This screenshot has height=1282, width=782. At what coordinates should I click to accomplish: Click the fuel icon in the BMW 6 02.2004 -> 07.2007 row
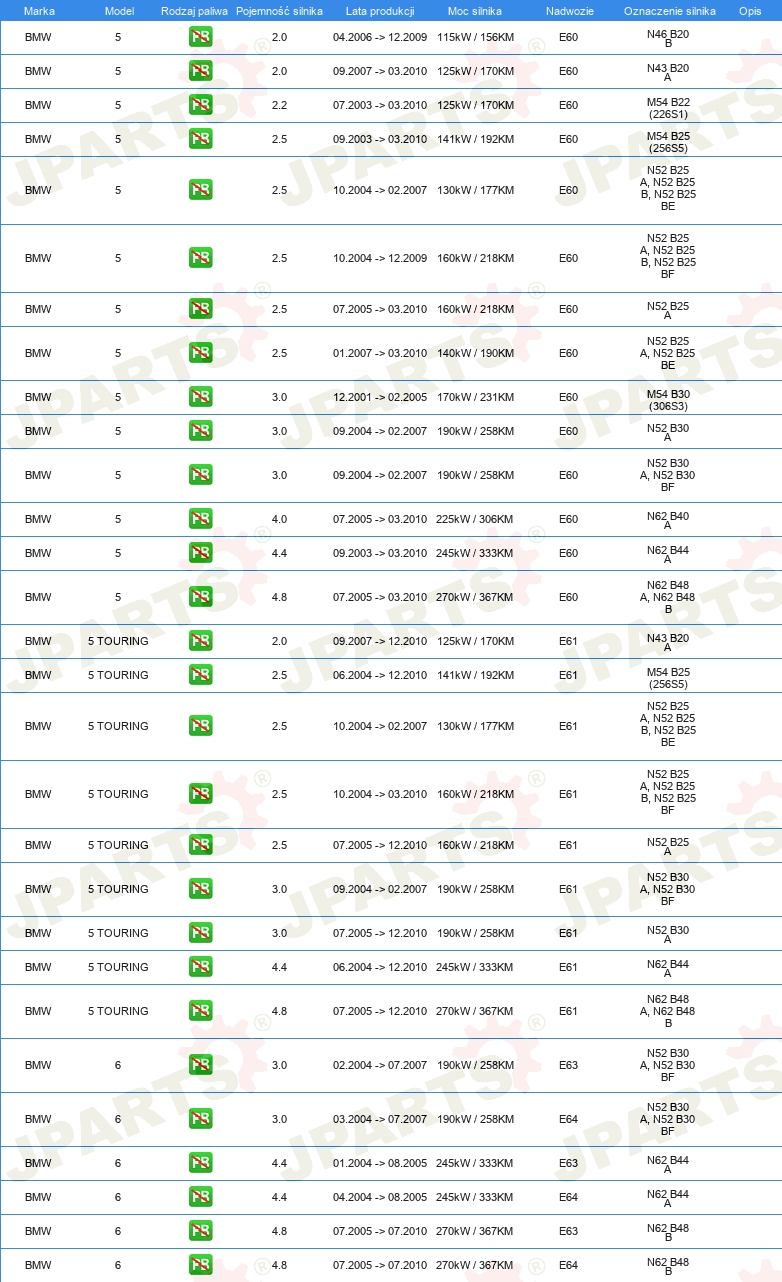click(x=200, y=1065)
